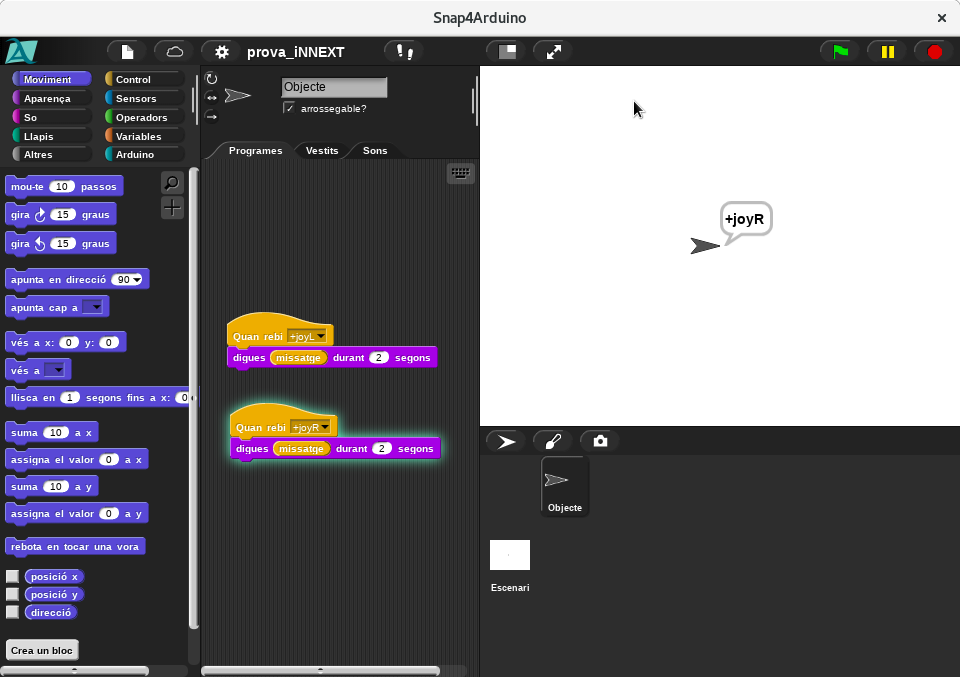Toggle arrossegable? checkbox
This screenshot has height=677, width=960.
pyautogui.click(x=289, y=108)
